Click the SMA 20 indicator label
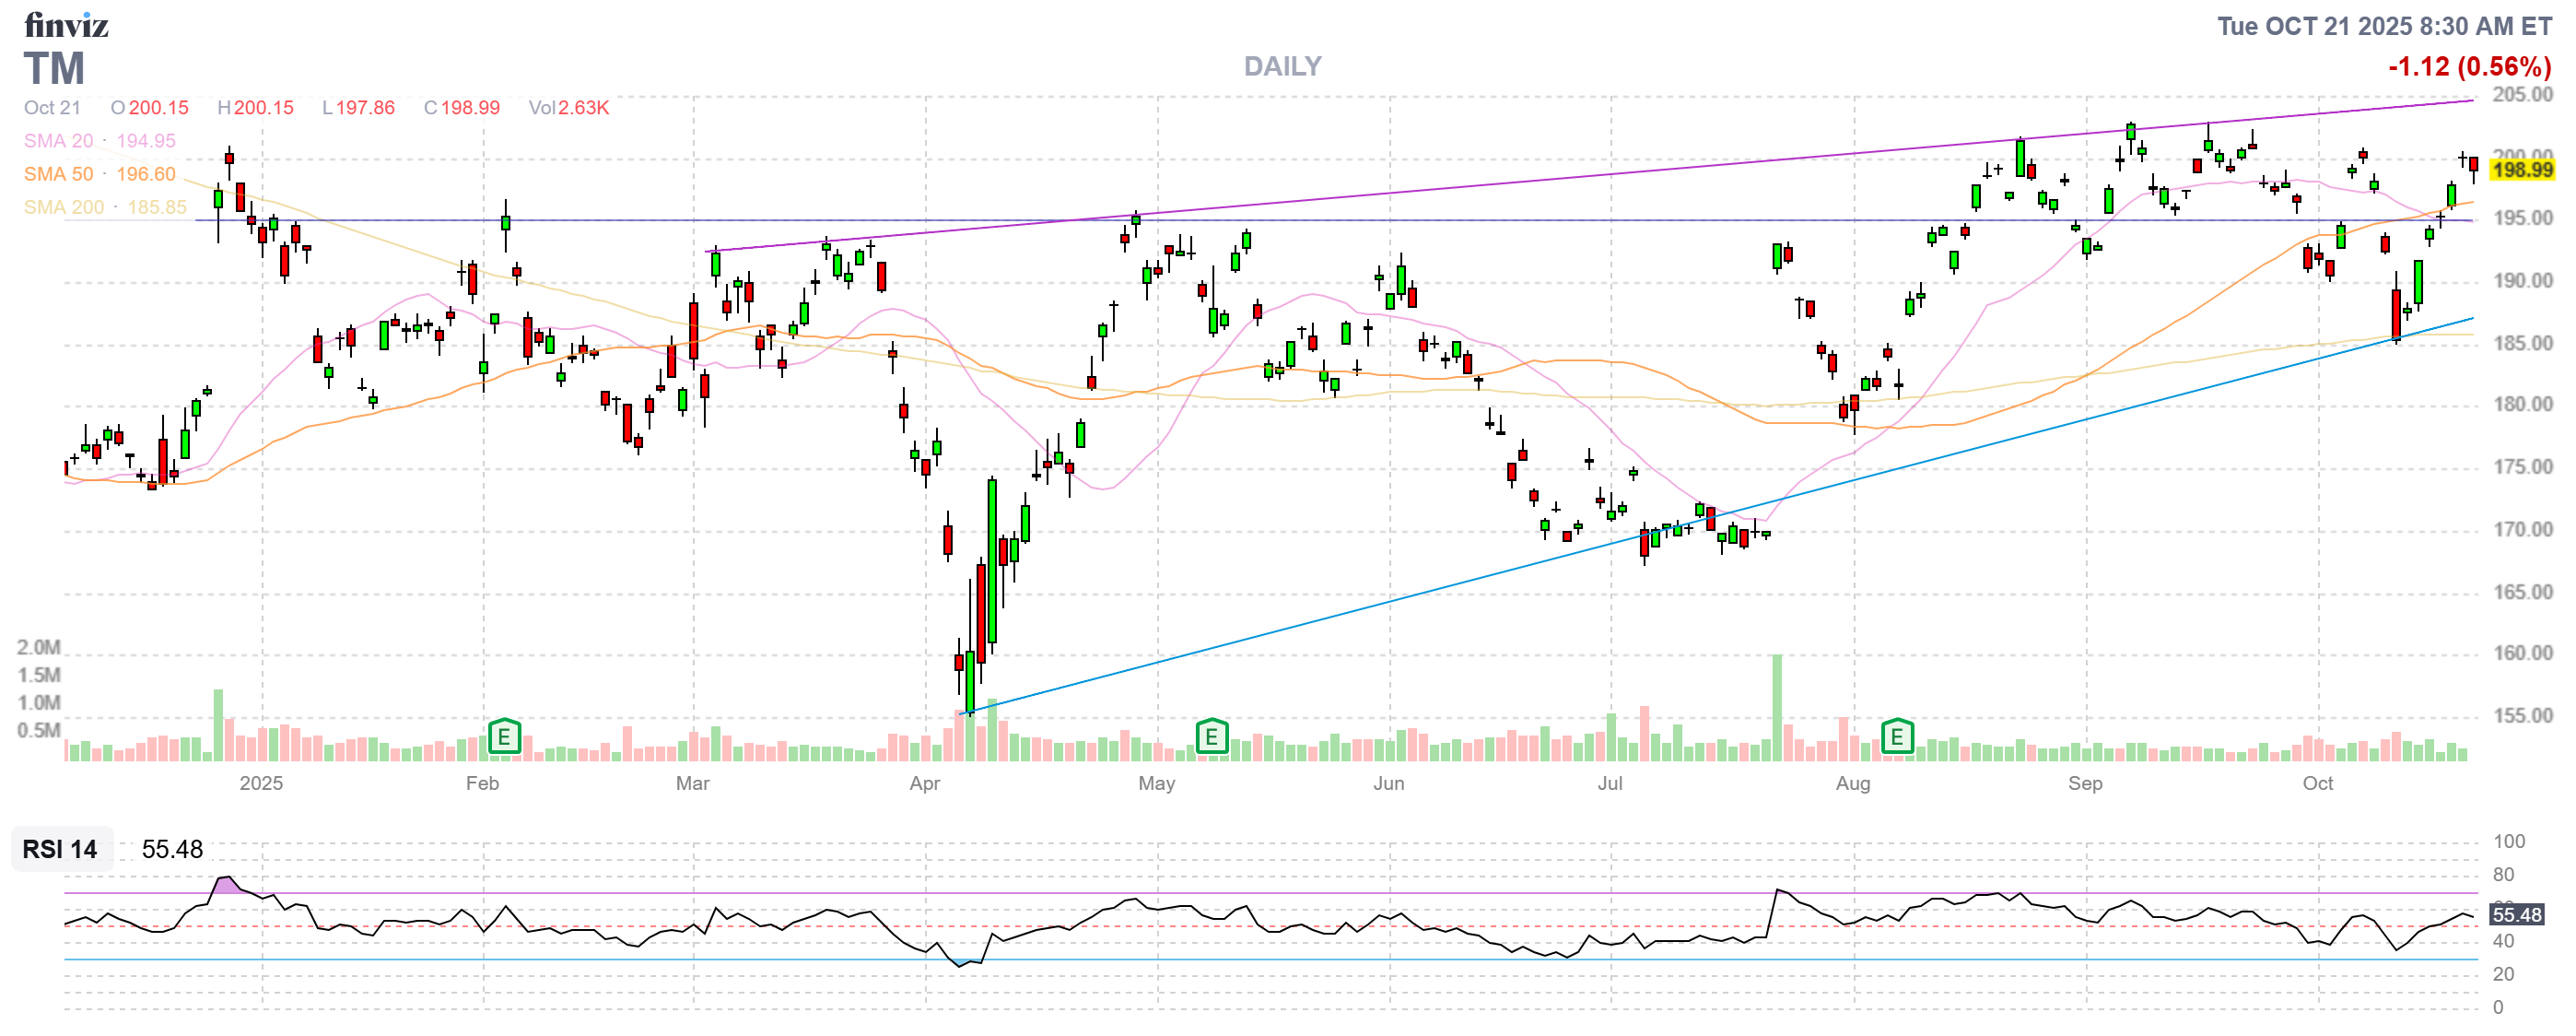2576x1036 pixels. (x=58, y=141)
